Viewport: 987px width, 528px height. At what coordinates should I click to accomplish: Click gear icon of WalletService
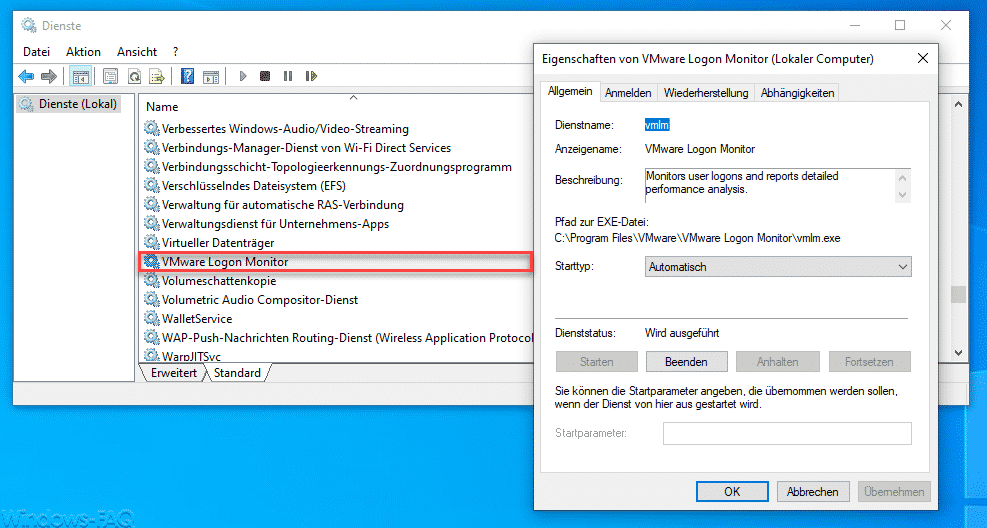point(152,318)
